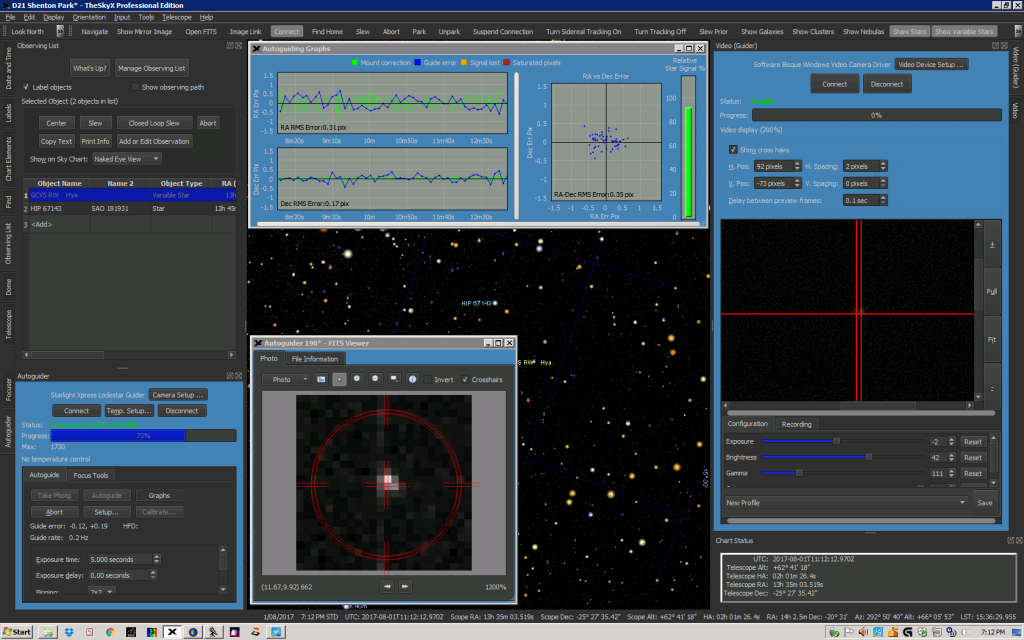Toggle the Label objects checkbox
Viewport: 1024px width, 640px height.
pyautogui.click(x=25, y=86)
